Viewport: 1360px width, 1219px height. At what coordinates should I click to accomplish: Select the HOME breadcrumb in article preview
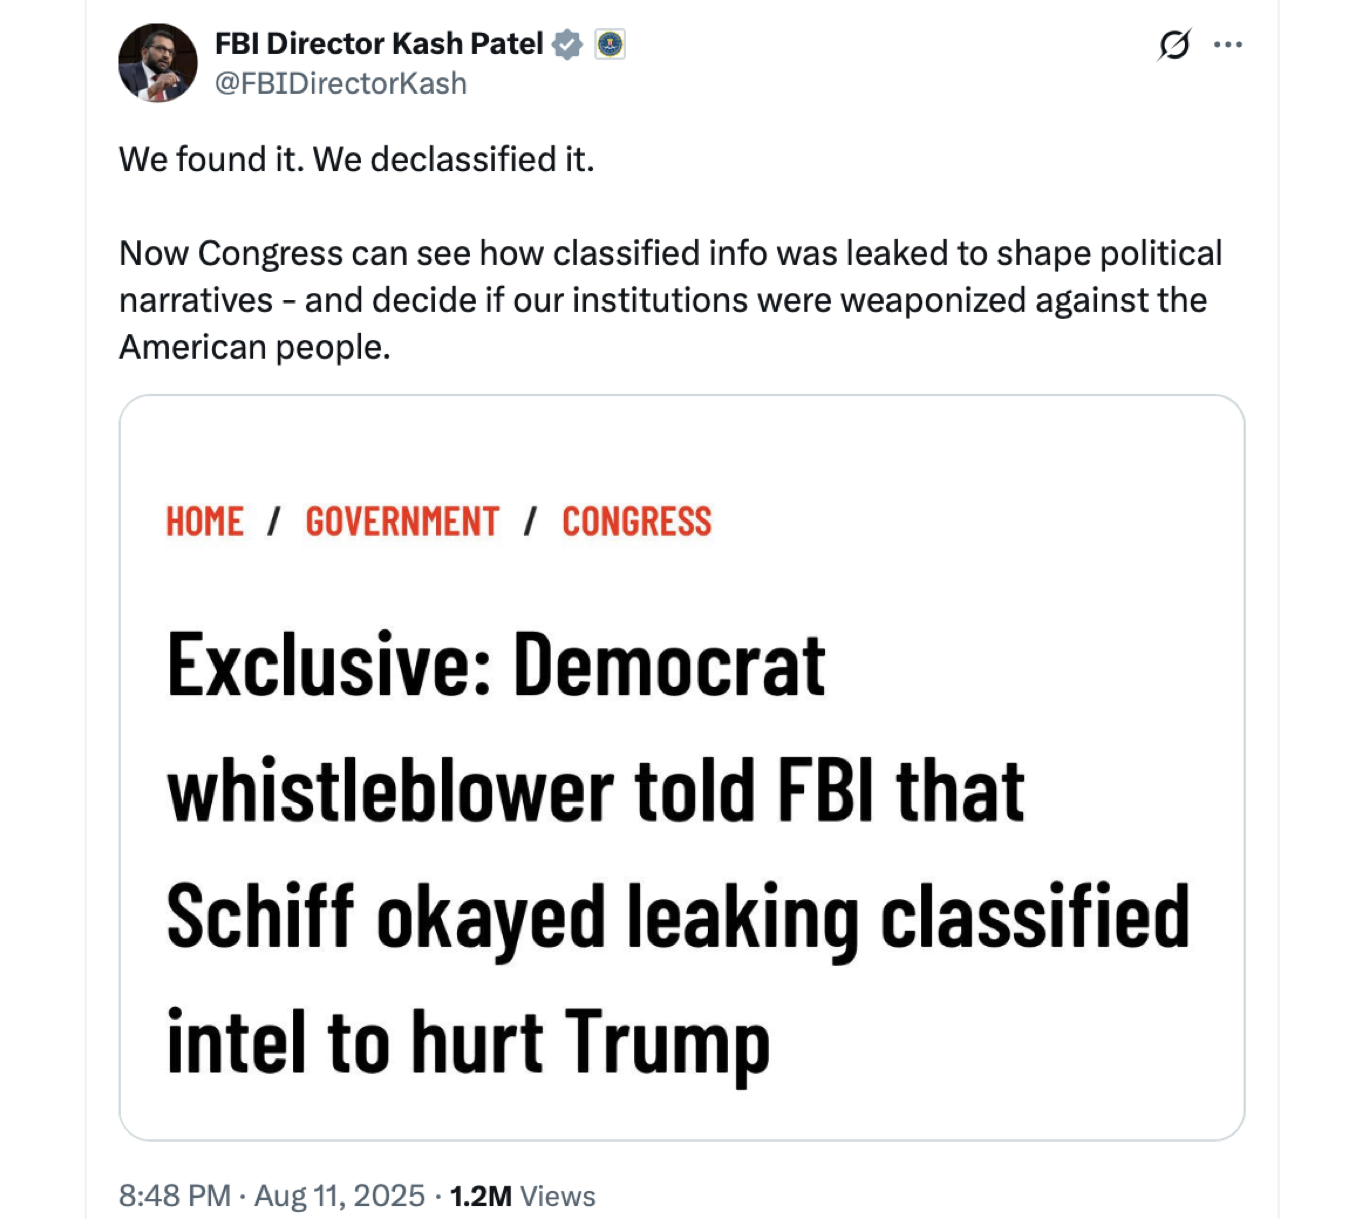pyautogui.click(x=204, y=521)
